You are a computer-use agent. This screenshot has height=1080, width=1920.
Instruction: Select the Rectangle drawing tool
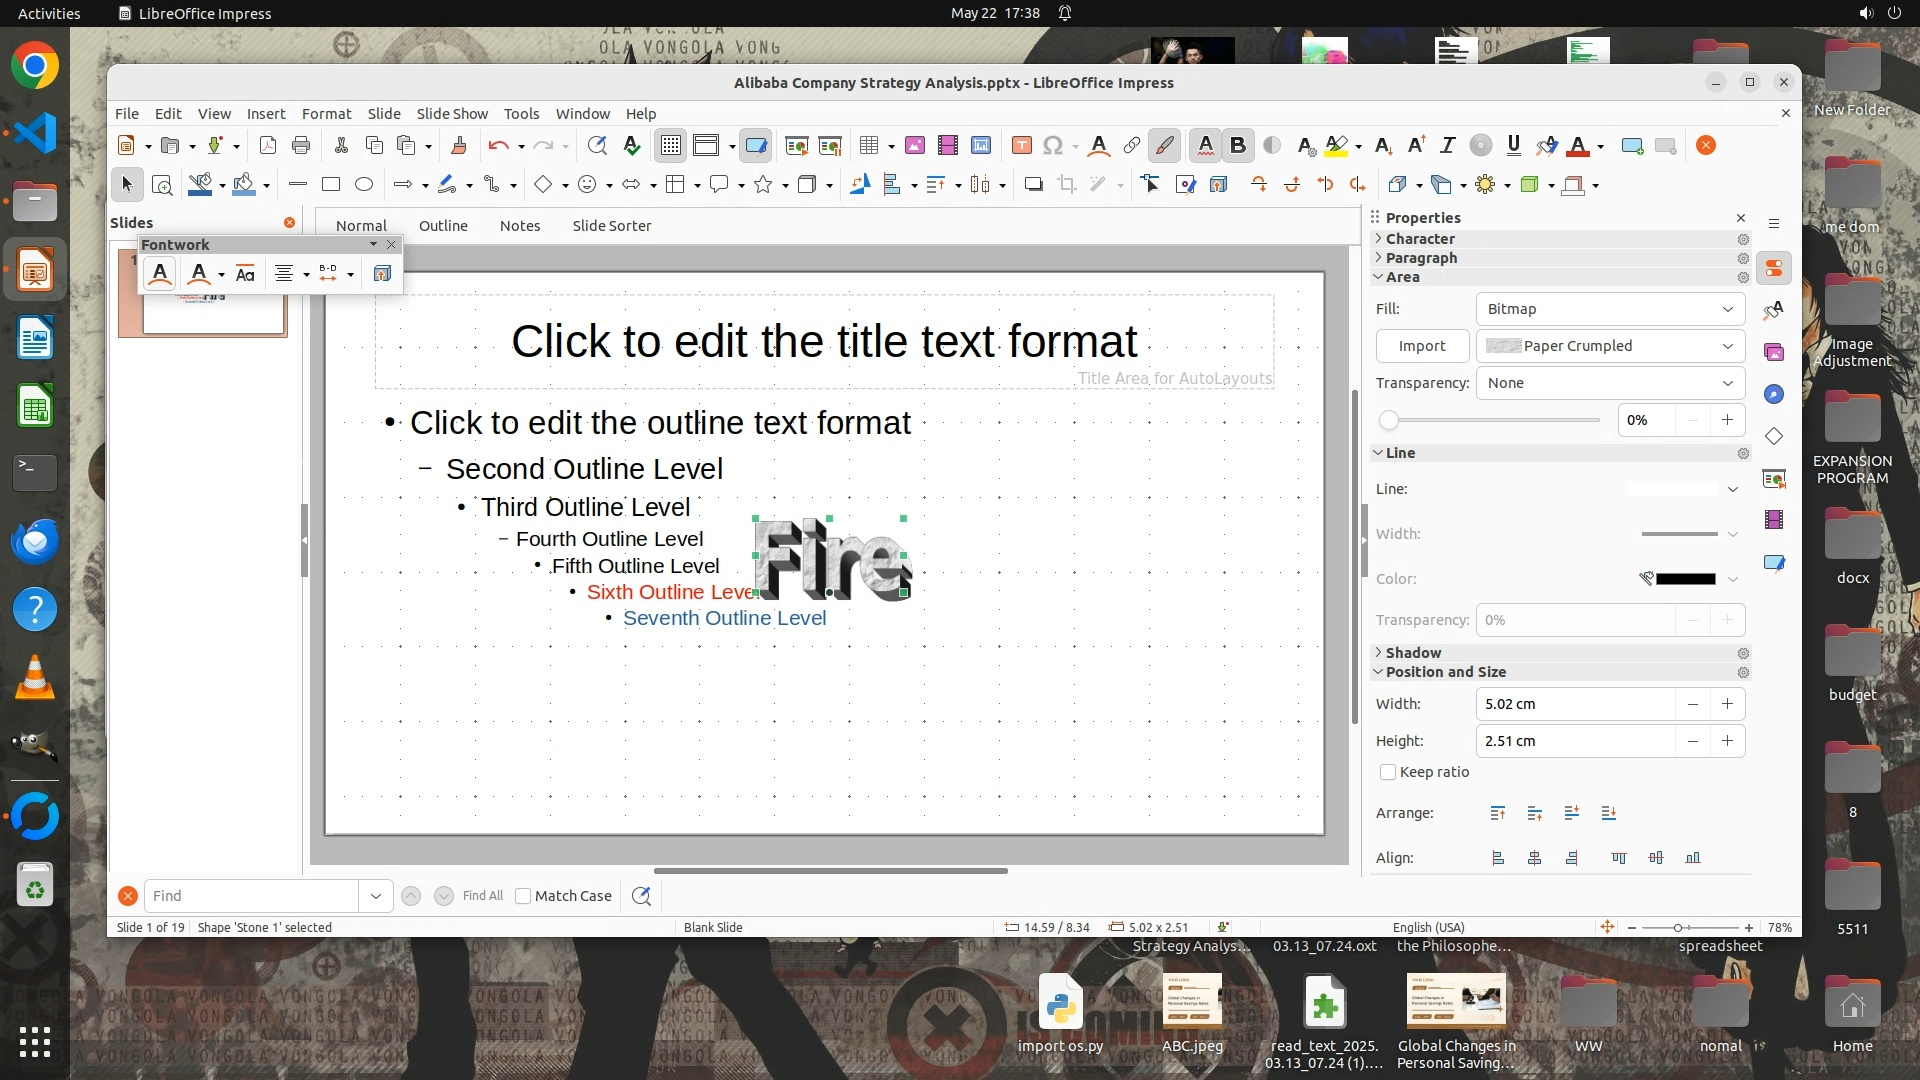[331, 184]
